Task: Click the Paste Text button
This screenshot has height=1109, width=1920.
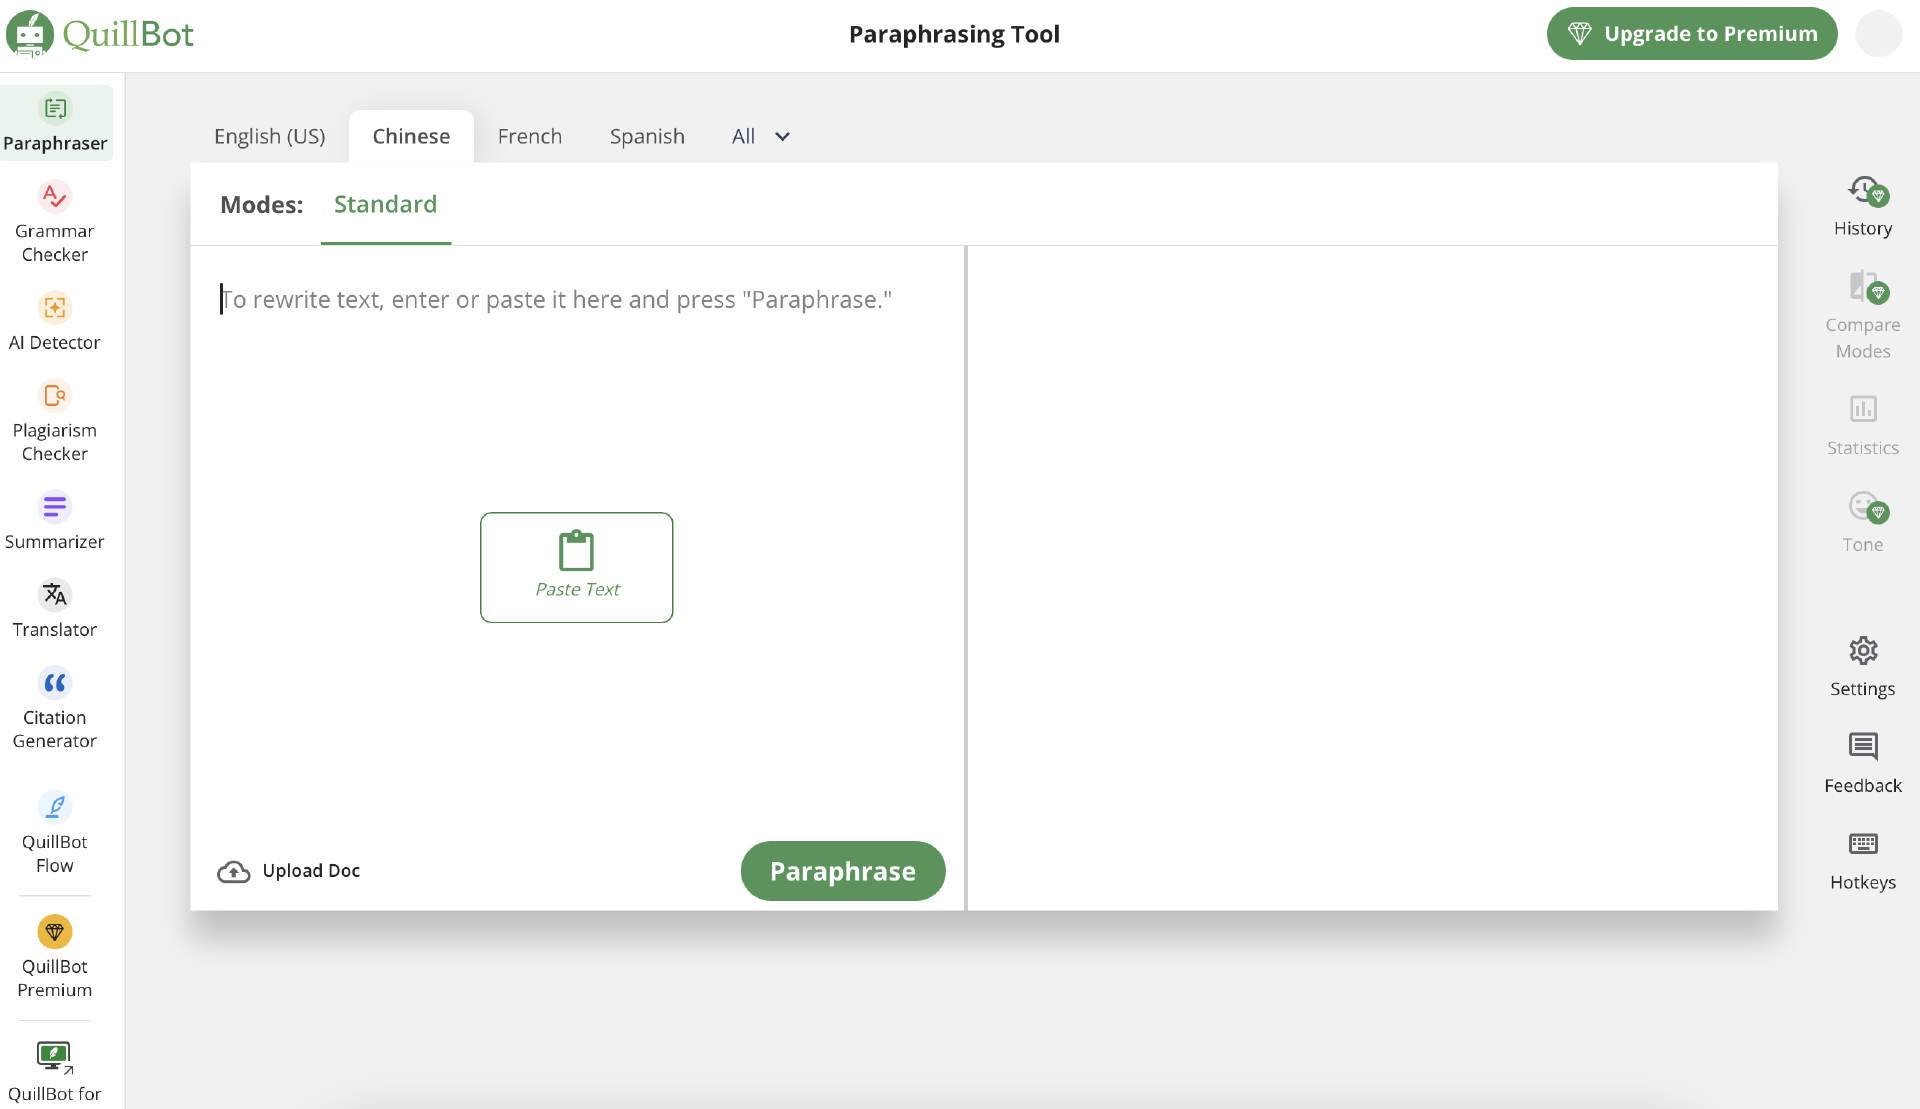Action: [x=577, y=567]
